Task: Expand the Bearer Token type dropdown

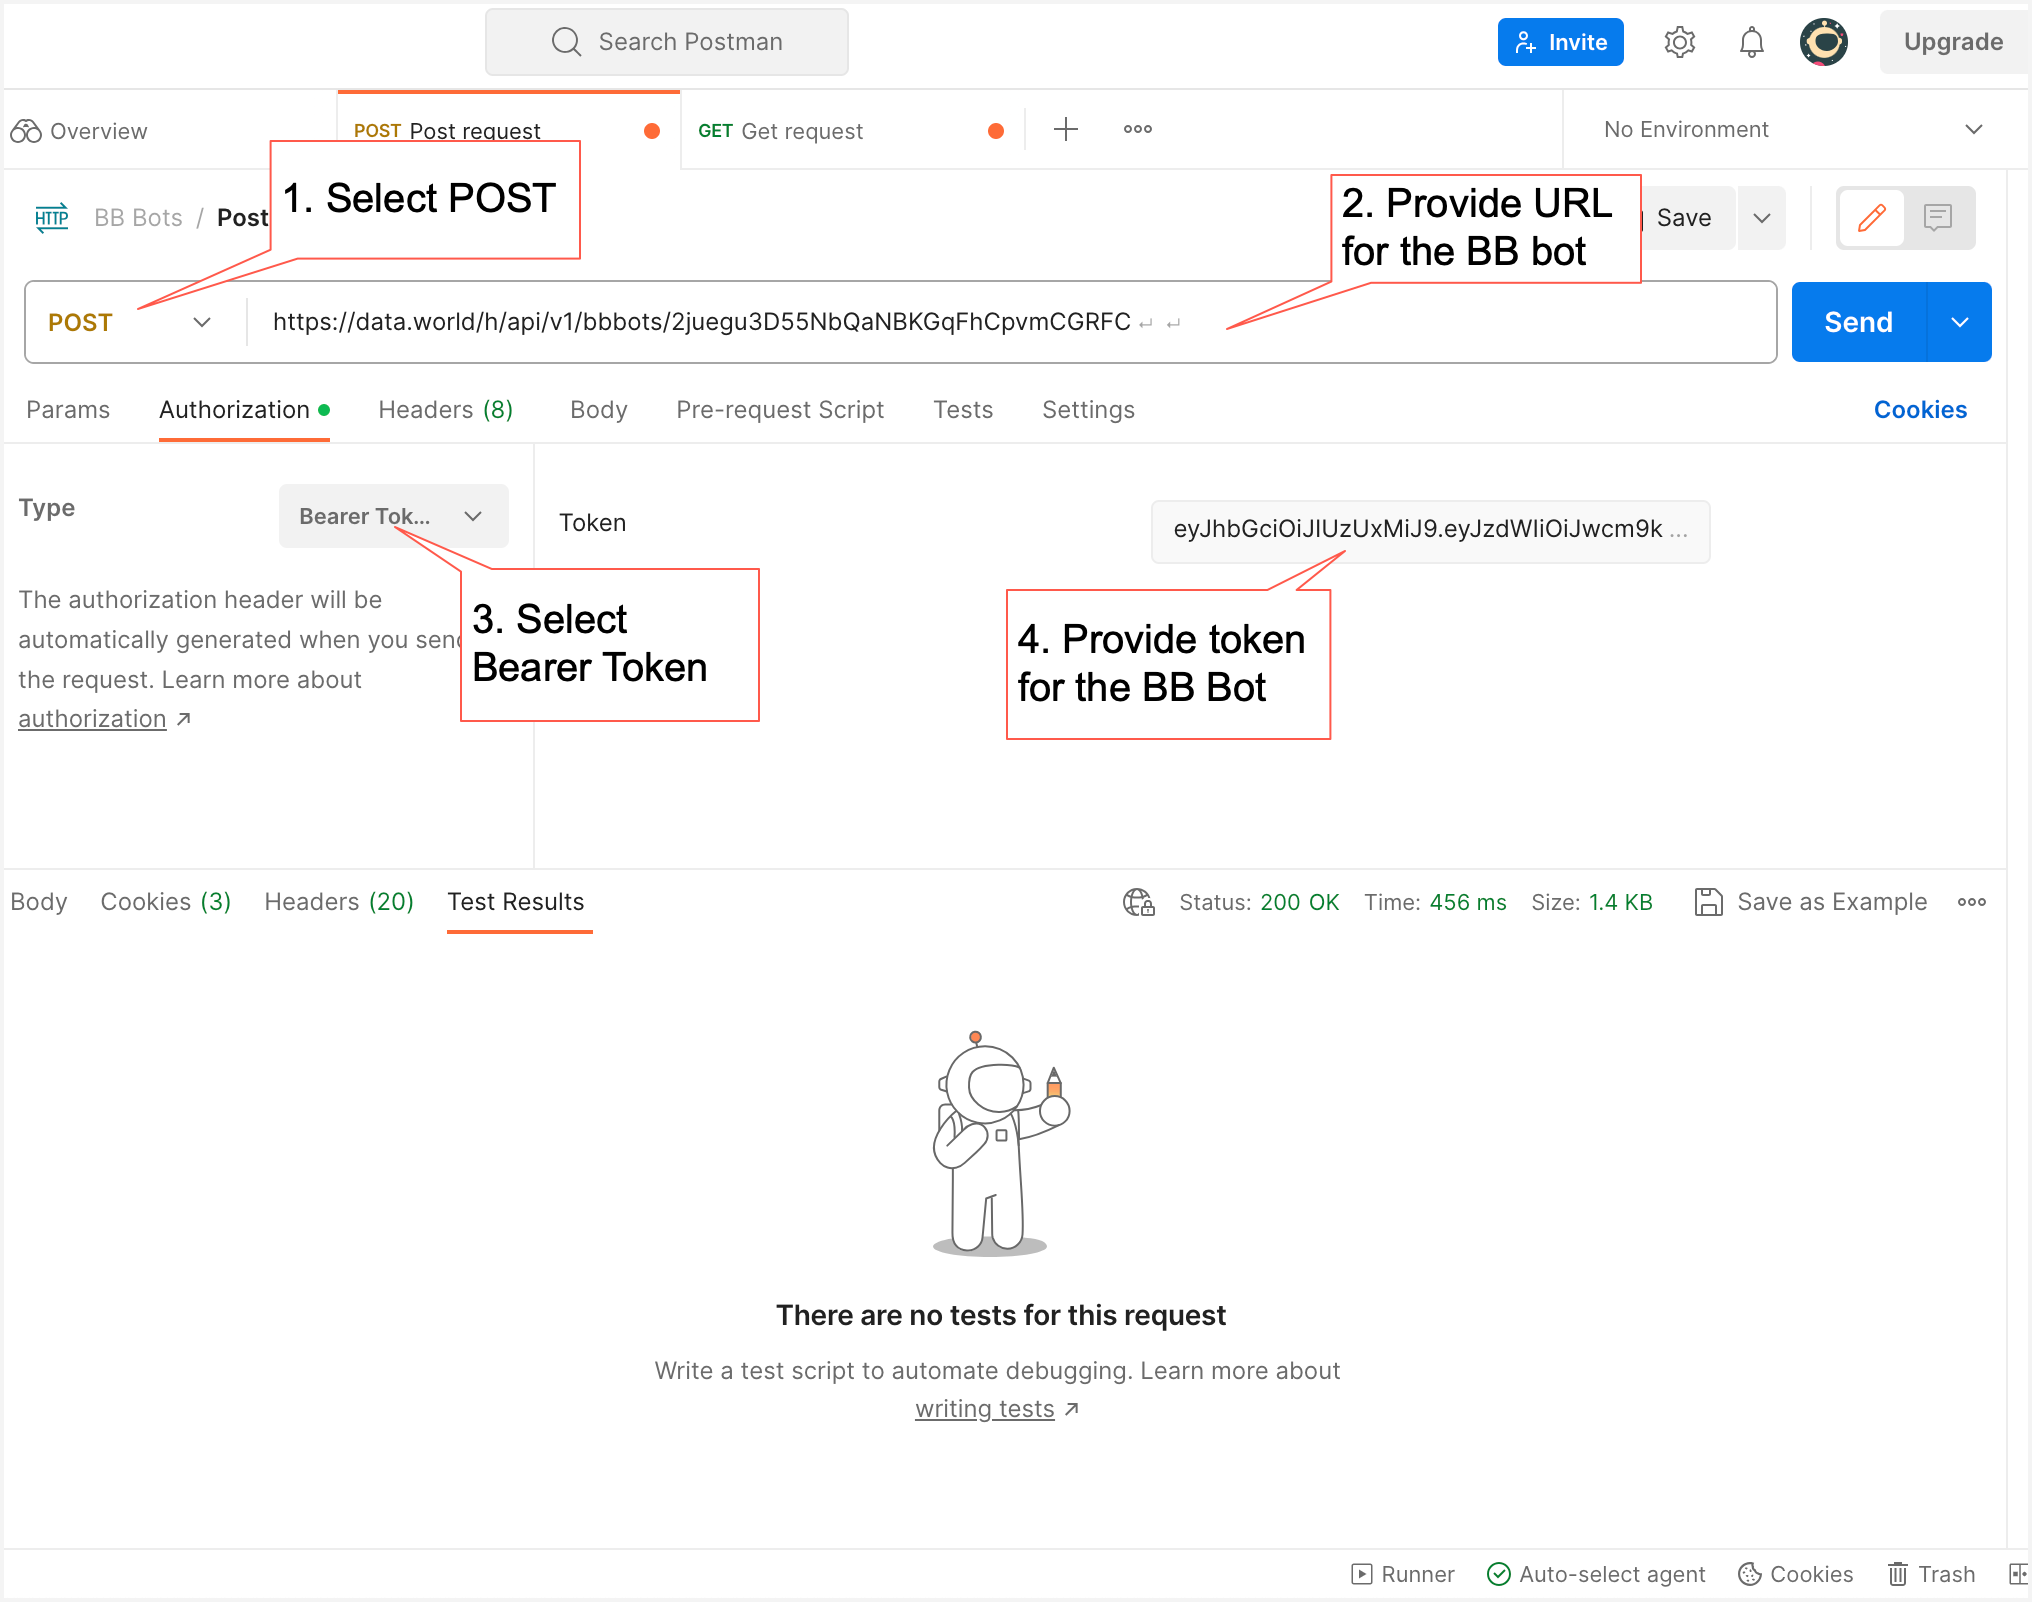Action: [393, 516]
